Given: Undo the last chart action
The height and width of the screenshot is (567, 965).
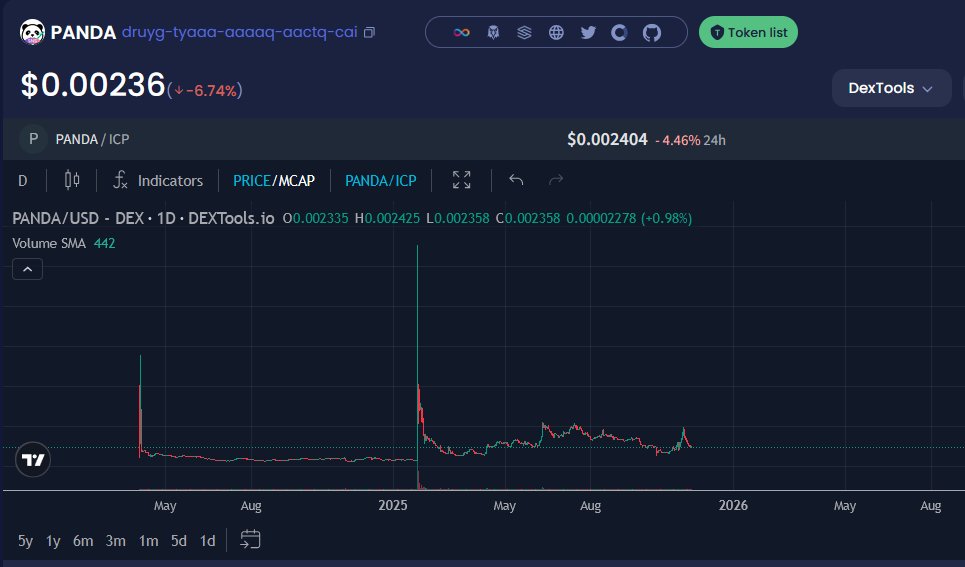Looking at the screenshot, I should click(516, 180).
